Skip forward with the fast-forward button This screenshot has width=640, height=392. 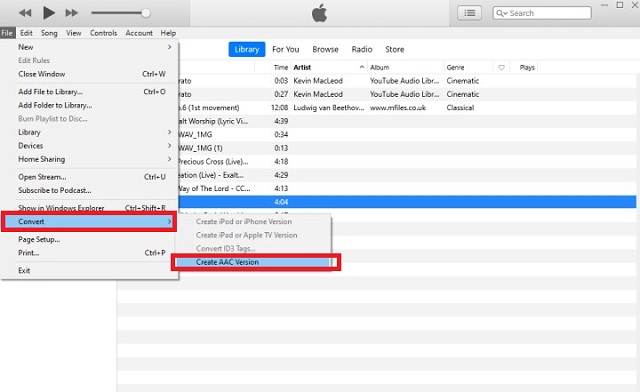click(x=72, y=13)
